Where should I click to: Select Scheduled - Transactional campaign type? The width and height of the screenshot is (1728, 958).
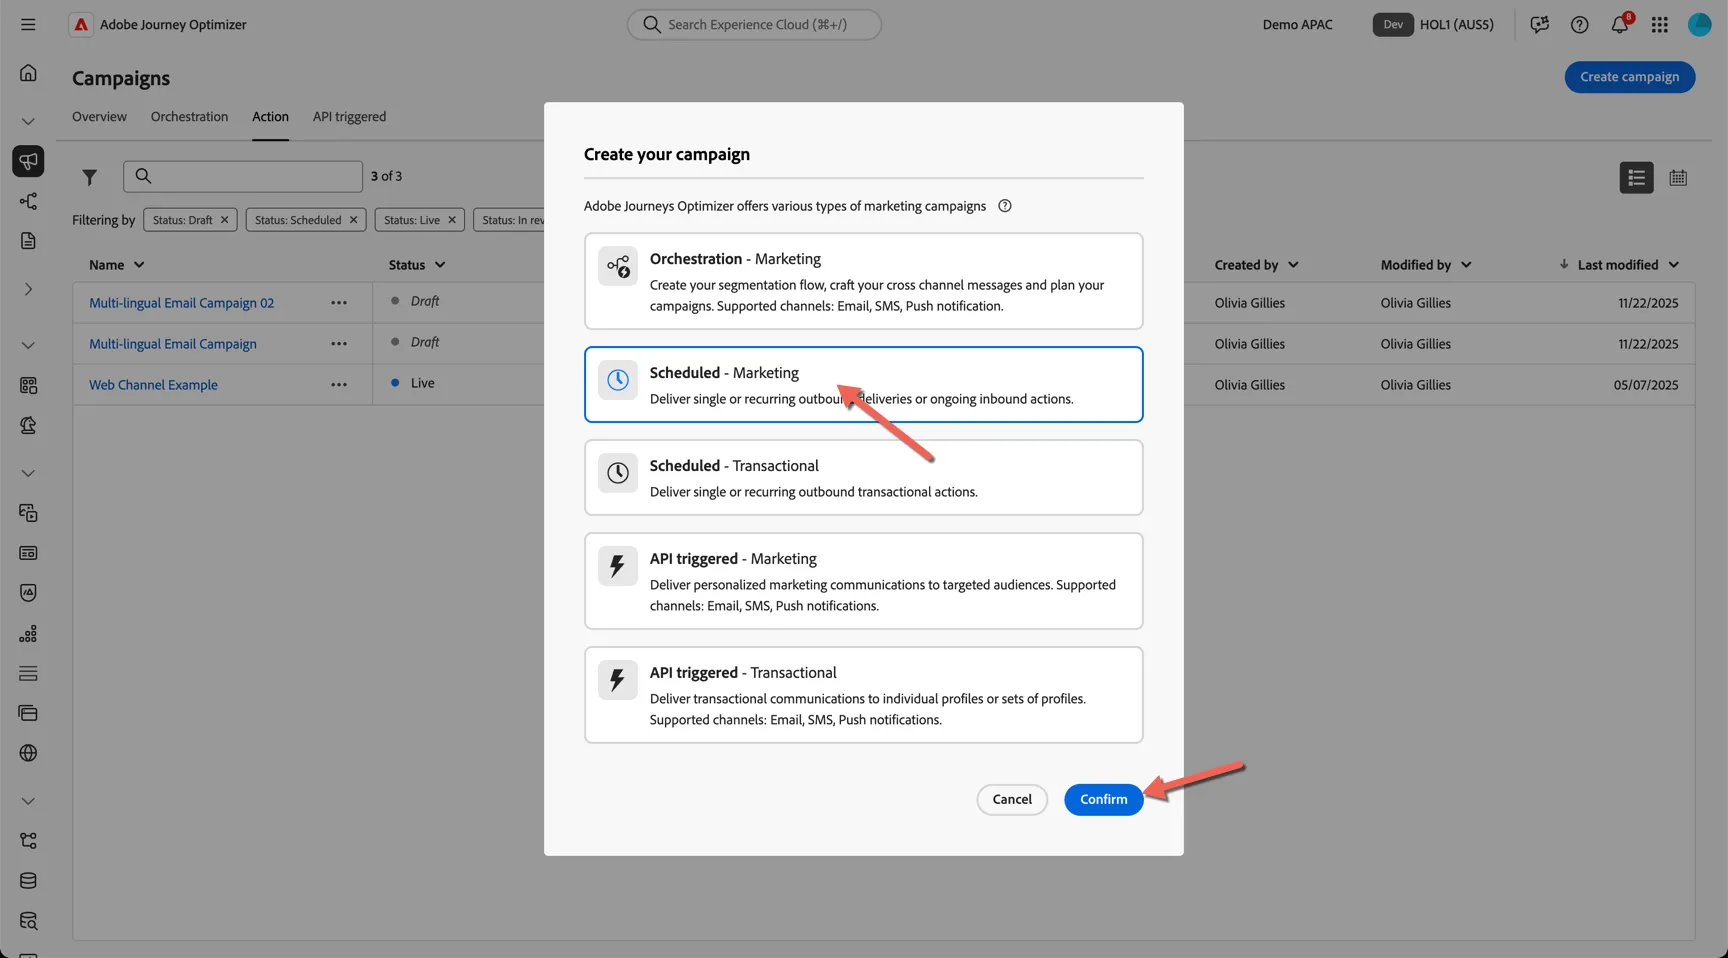point(863,477)
